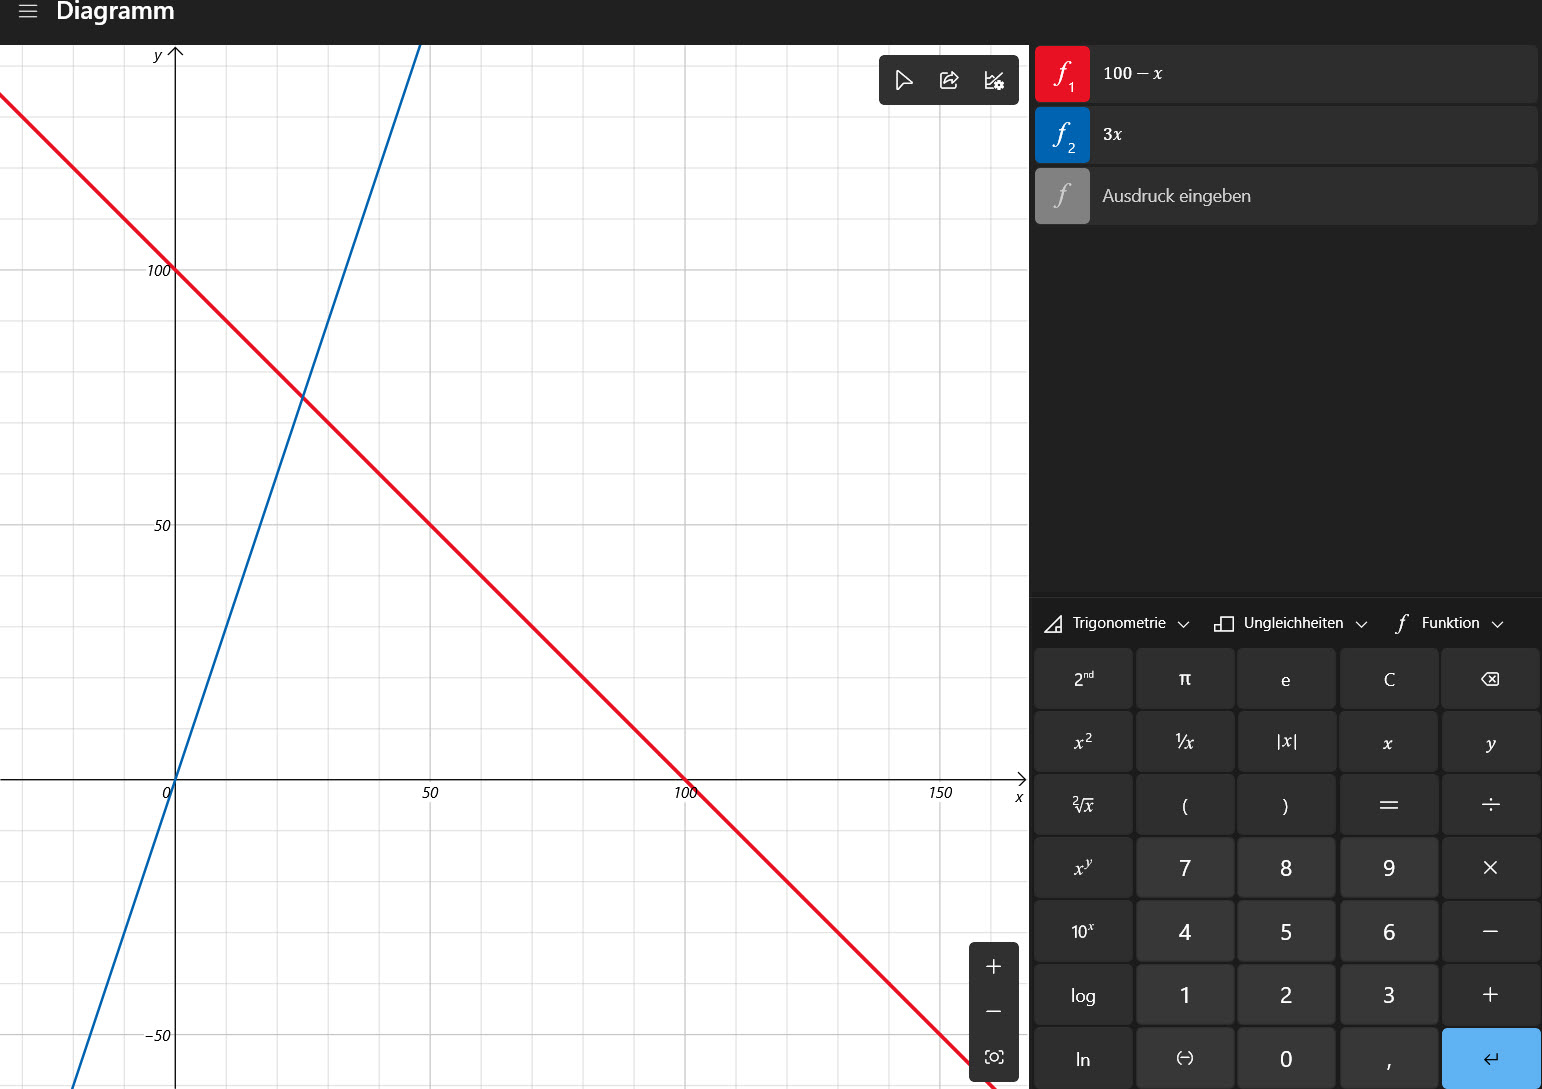Zoom out of the graph
Viewport: 1542px width, 1089px height.
coord(993,1012)
